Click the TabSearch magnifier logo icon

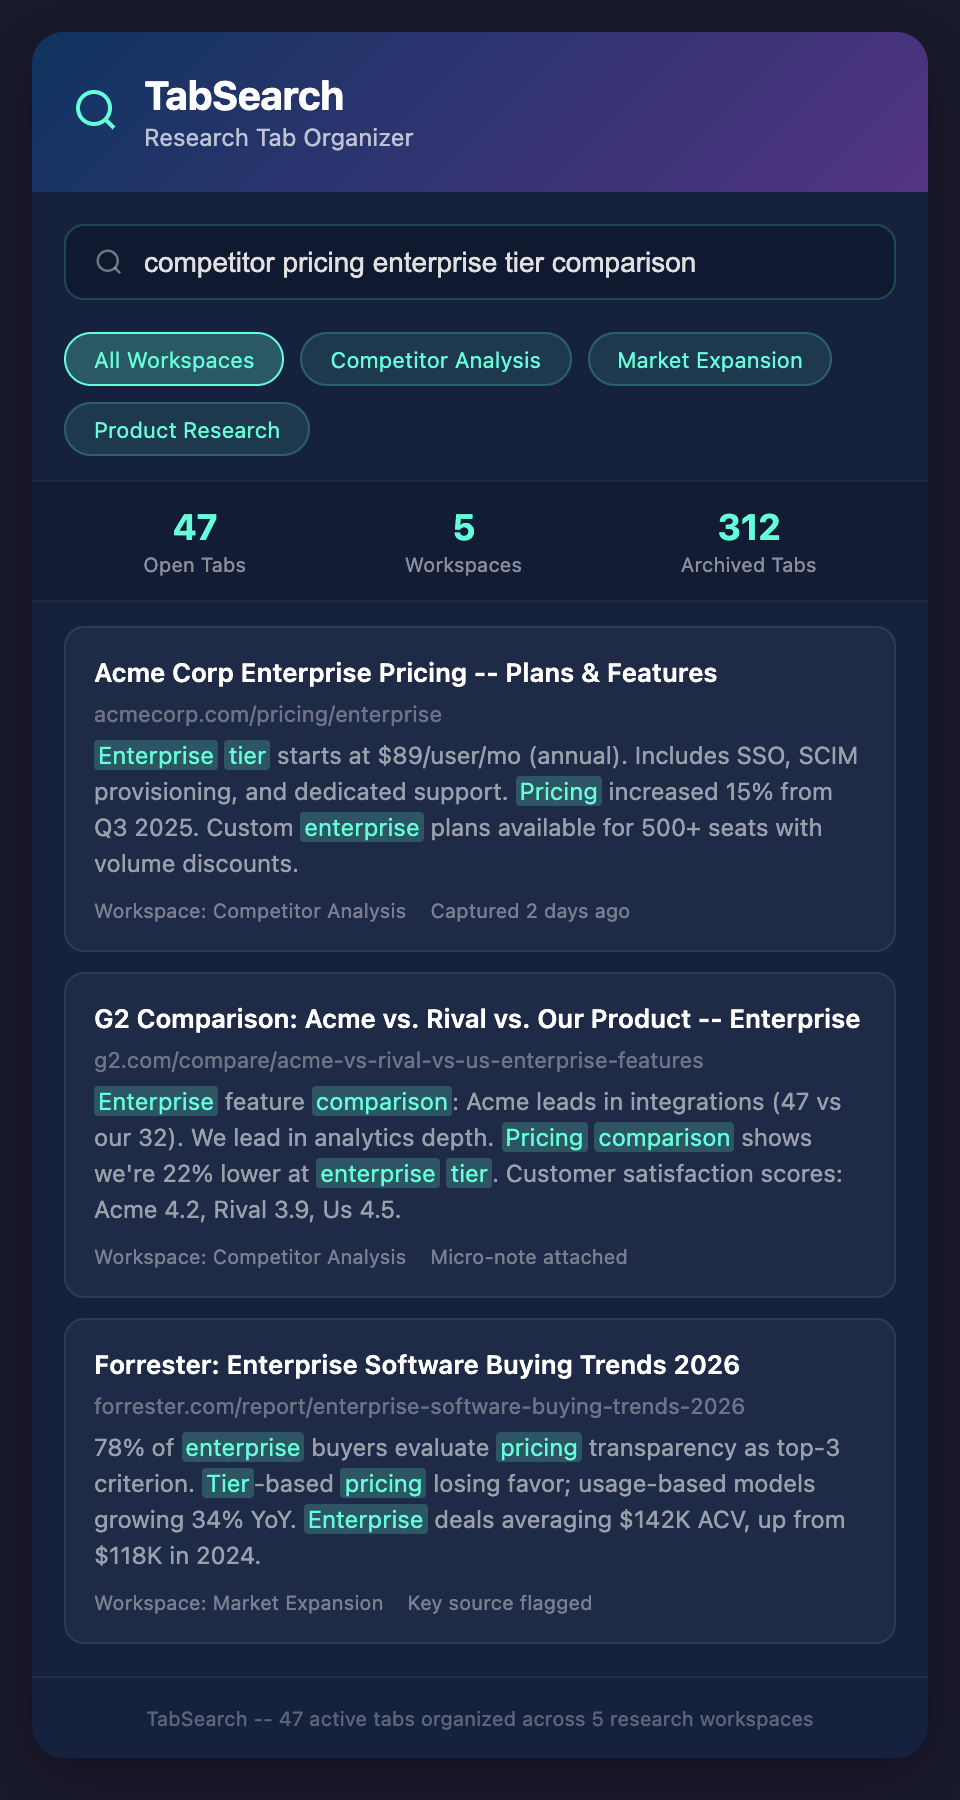point(96,110)
